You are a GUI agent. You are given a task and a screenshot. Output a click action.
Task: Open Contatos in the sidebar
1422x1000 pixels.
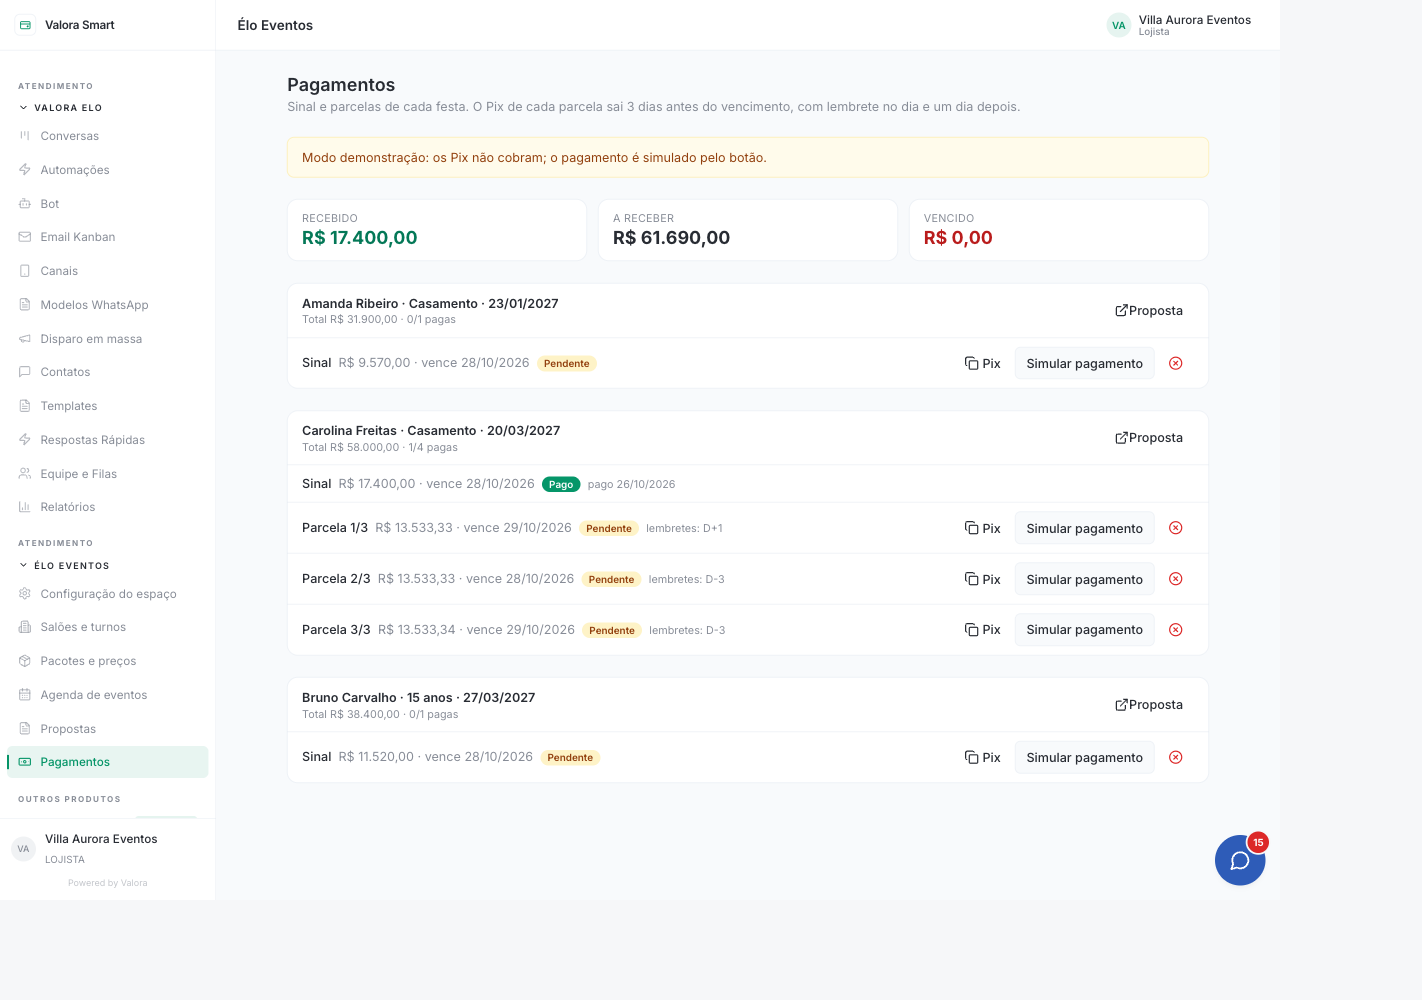tap(108, 372)
